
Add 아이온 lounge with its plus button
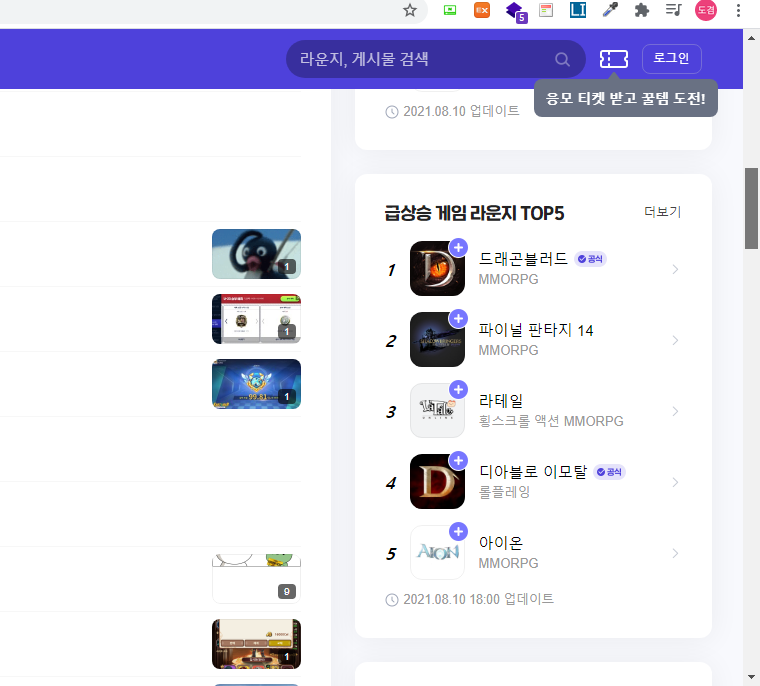pyautogui.click(x=459, y=531)
